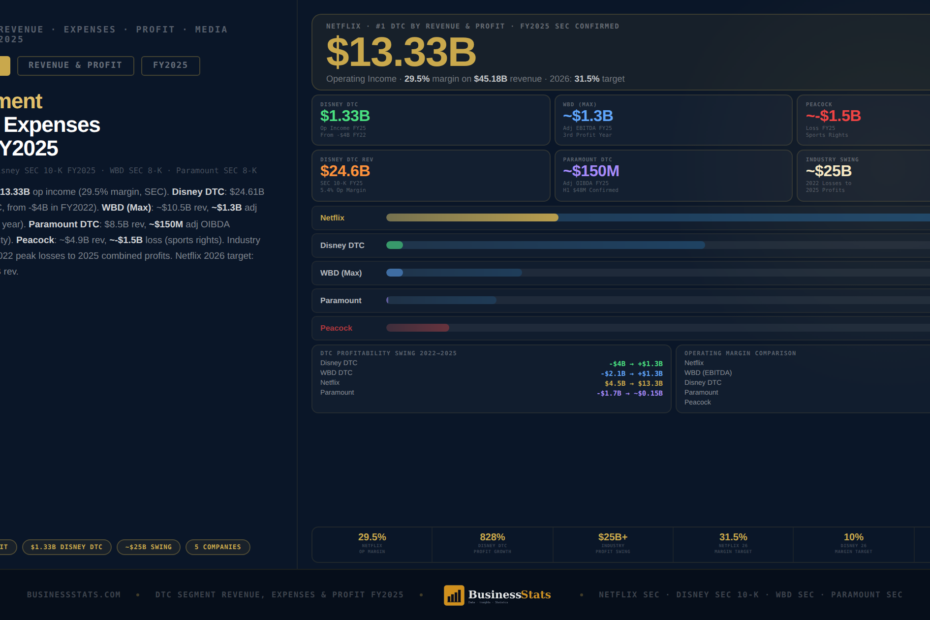The height and width of the screenshot is (620, 930).
Task: Open the Peacock ~-$1.5B loss card
Action: [864, 120]
